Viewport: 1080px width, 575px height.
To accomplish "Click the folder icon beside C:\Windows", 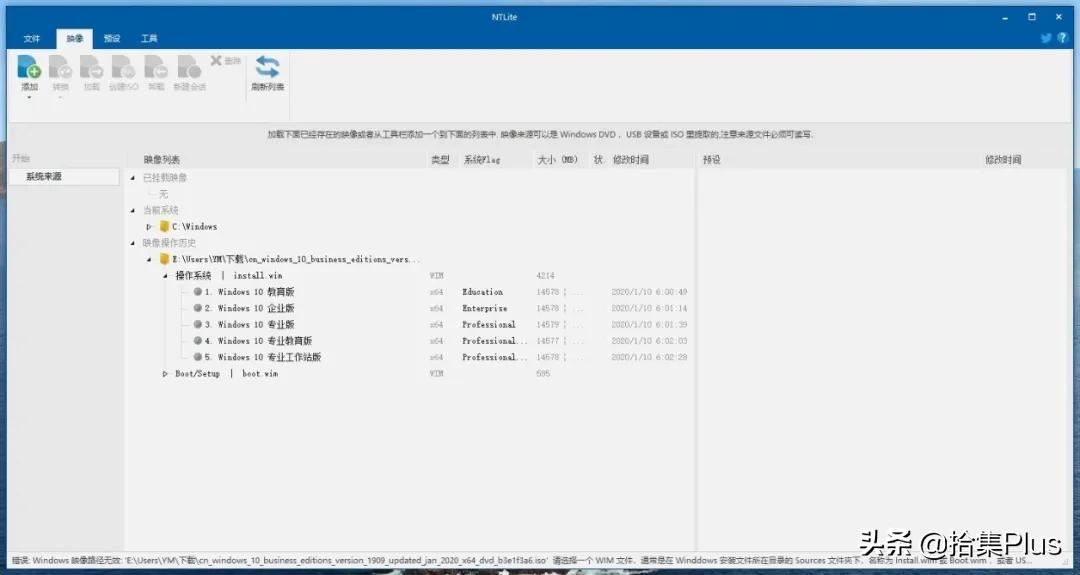I will (x=165, y=227).
